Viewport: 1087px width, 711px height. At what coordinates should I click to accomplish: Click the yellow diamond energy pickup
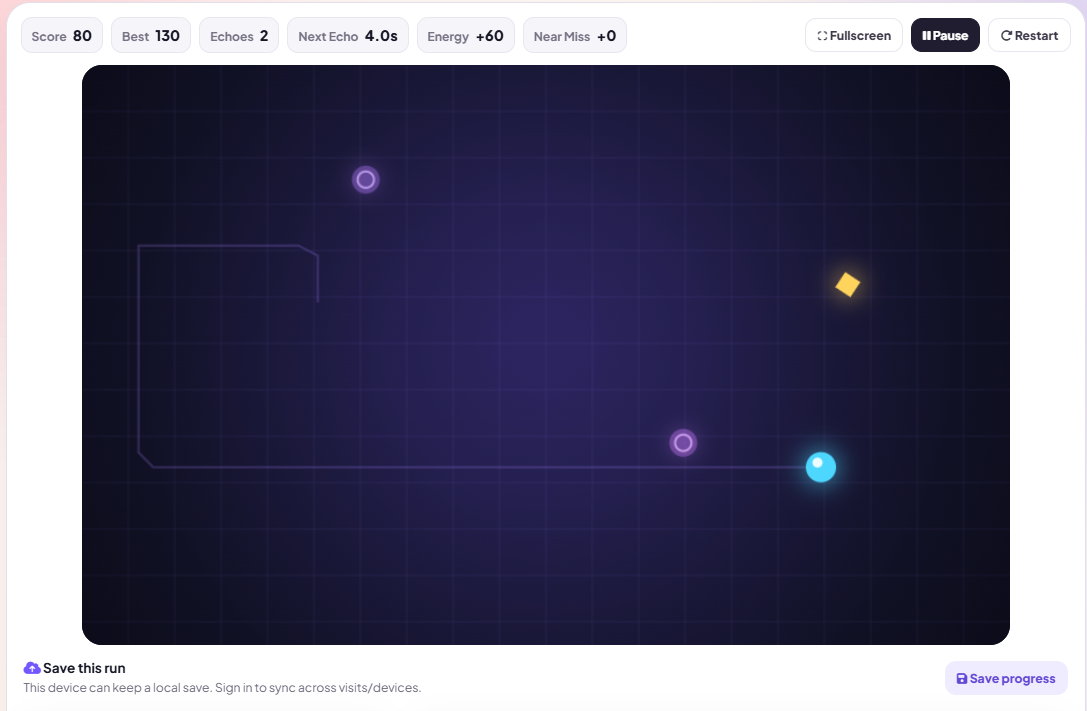tap(847, 284)
